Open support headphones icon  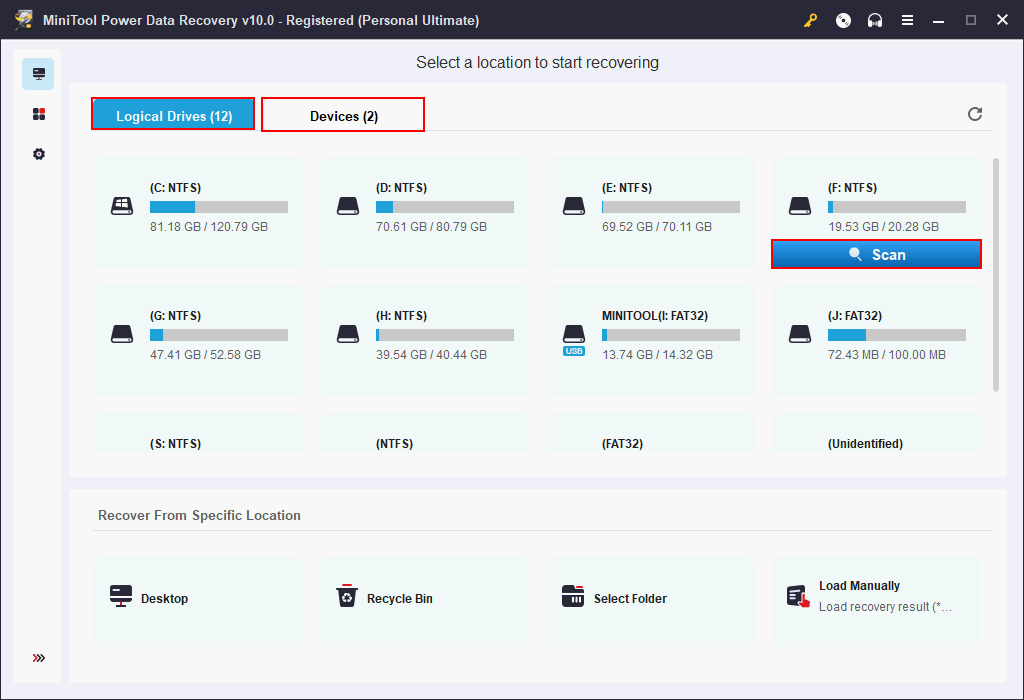coord(875,20)
